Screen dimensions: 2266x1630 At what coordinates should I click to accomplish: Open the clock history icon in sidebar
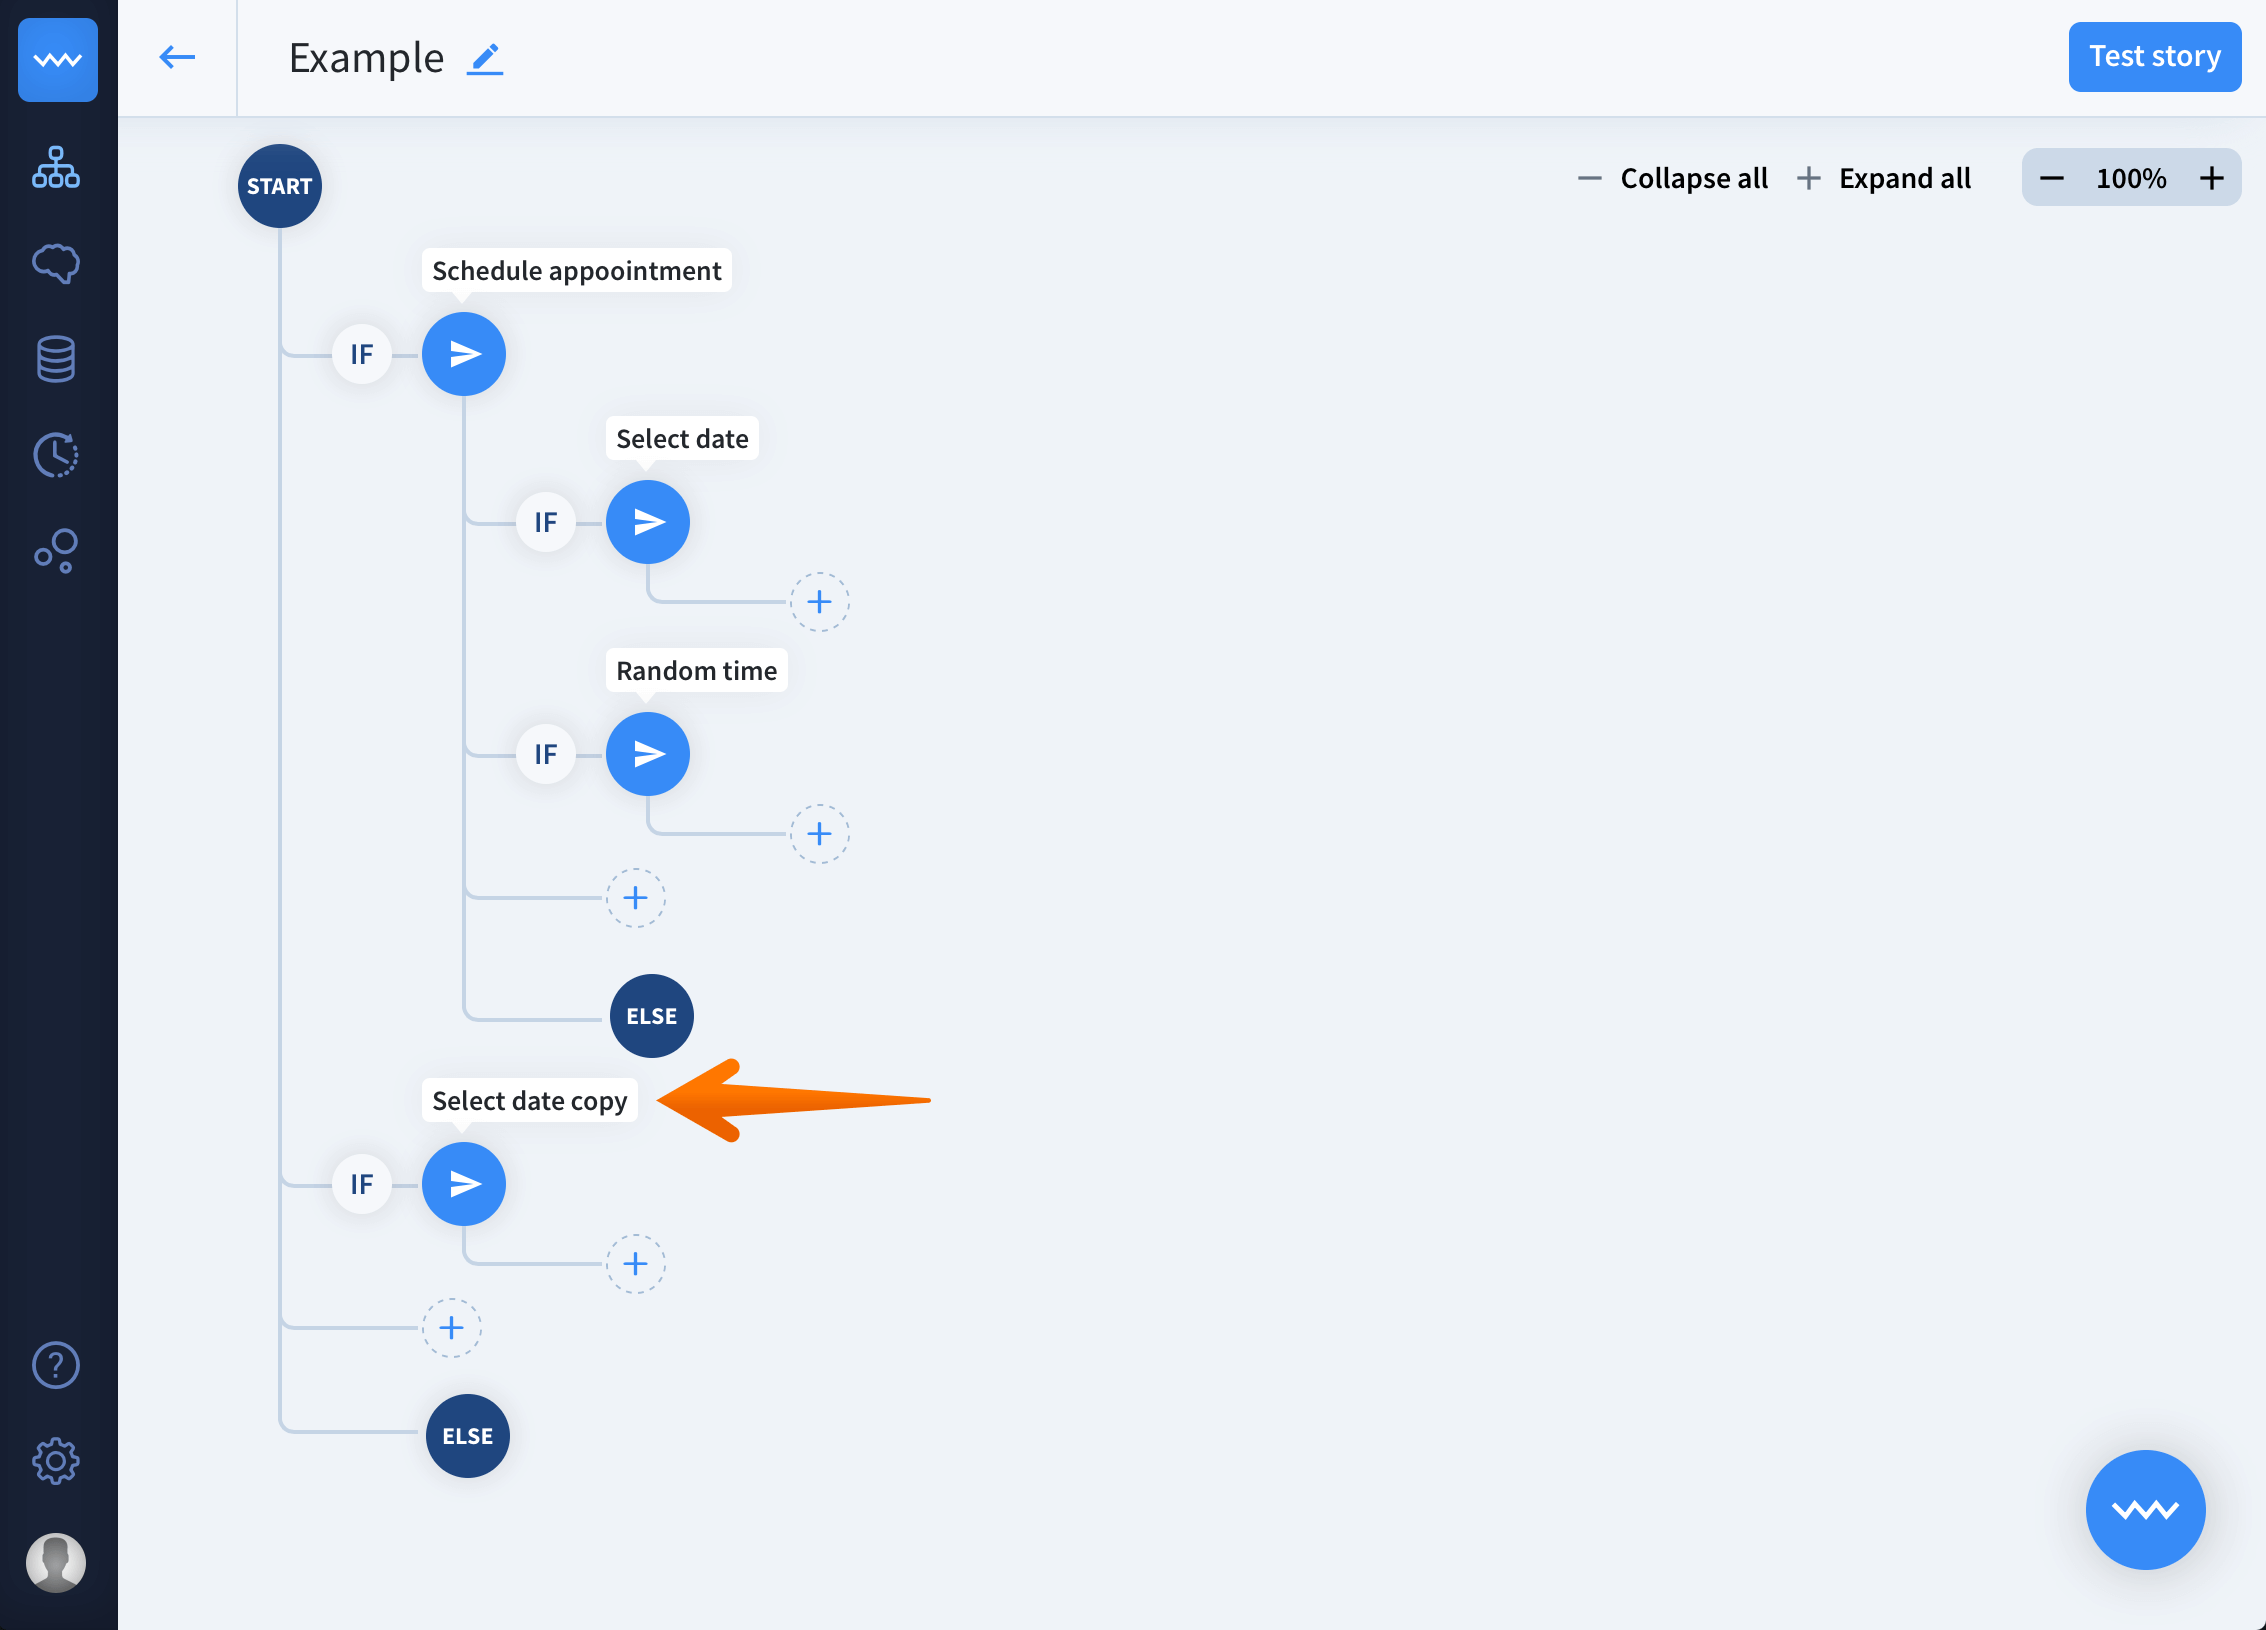pyautogui.click(x=56, y=455)
